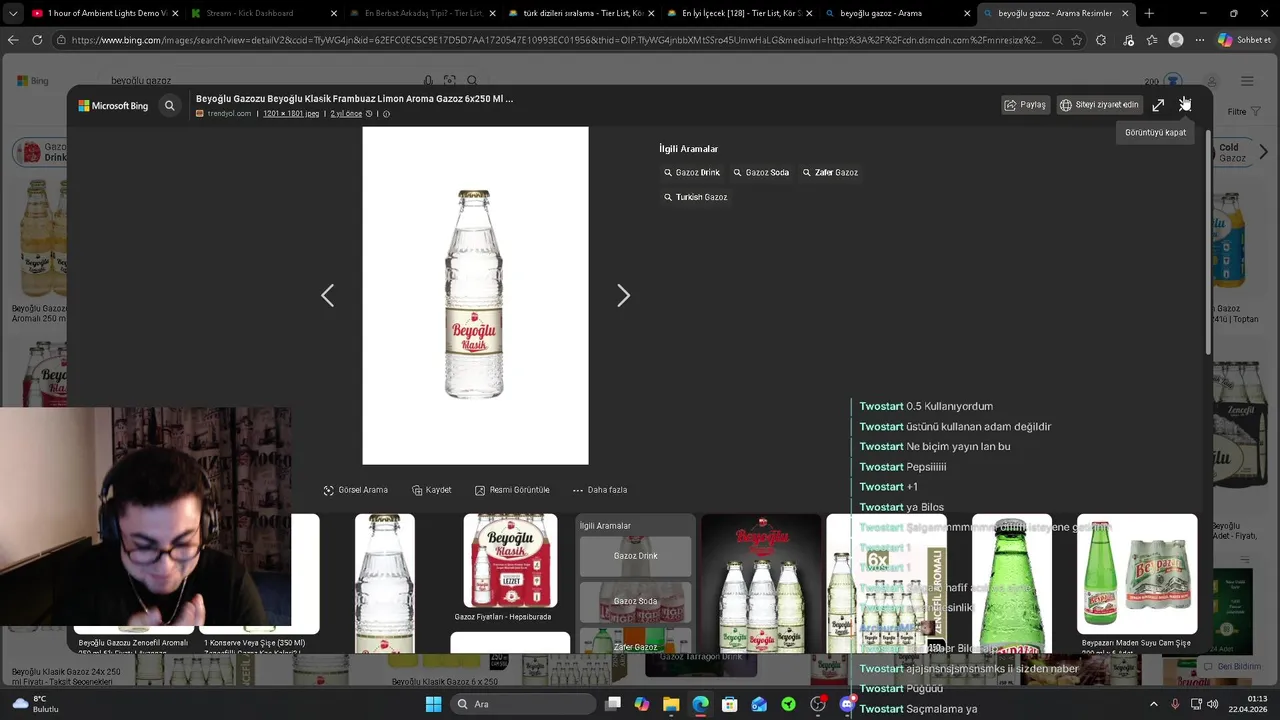Add page to favorites star icon
This screenshot has height=720, width=1280.
coord(1077,40)
